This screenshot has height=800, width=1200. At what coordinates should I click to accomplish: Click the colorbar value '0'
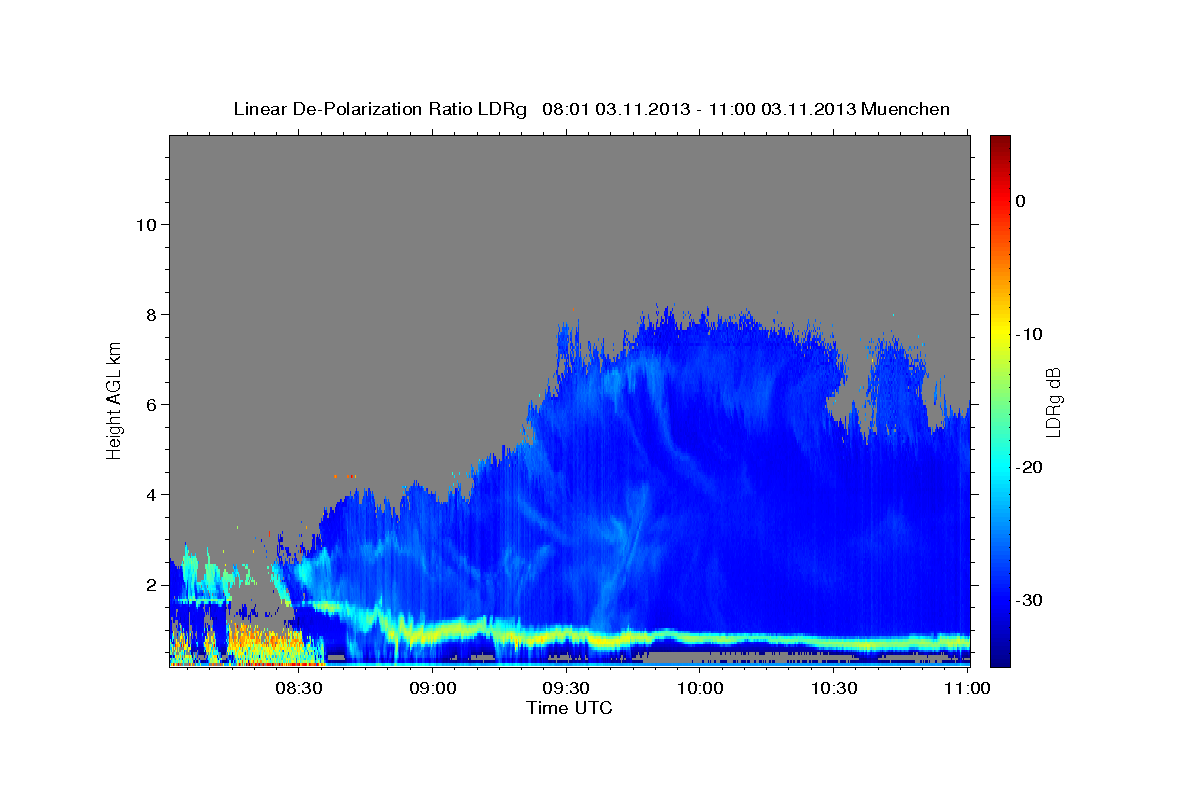1021,201
